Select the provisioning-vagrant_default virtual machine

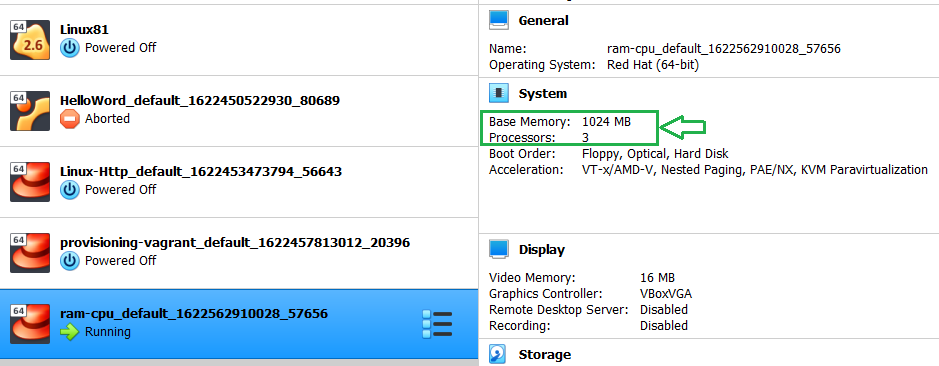click(x=239, y=253)
